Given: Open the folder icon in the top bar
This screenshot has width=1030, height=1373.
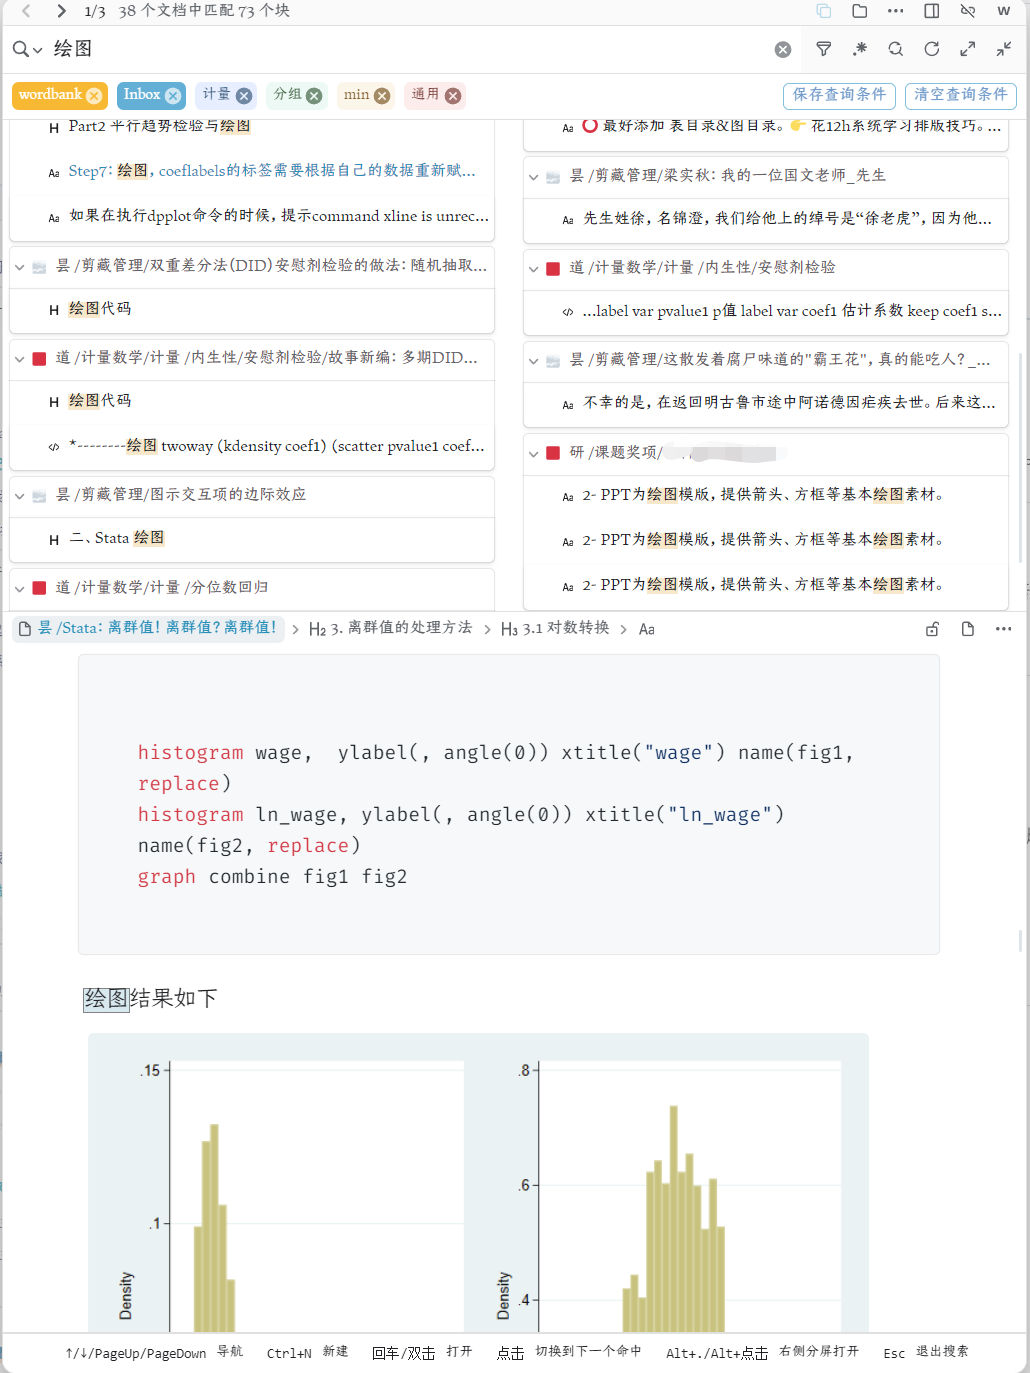Looking at the screenshot, I should point(859,11).
